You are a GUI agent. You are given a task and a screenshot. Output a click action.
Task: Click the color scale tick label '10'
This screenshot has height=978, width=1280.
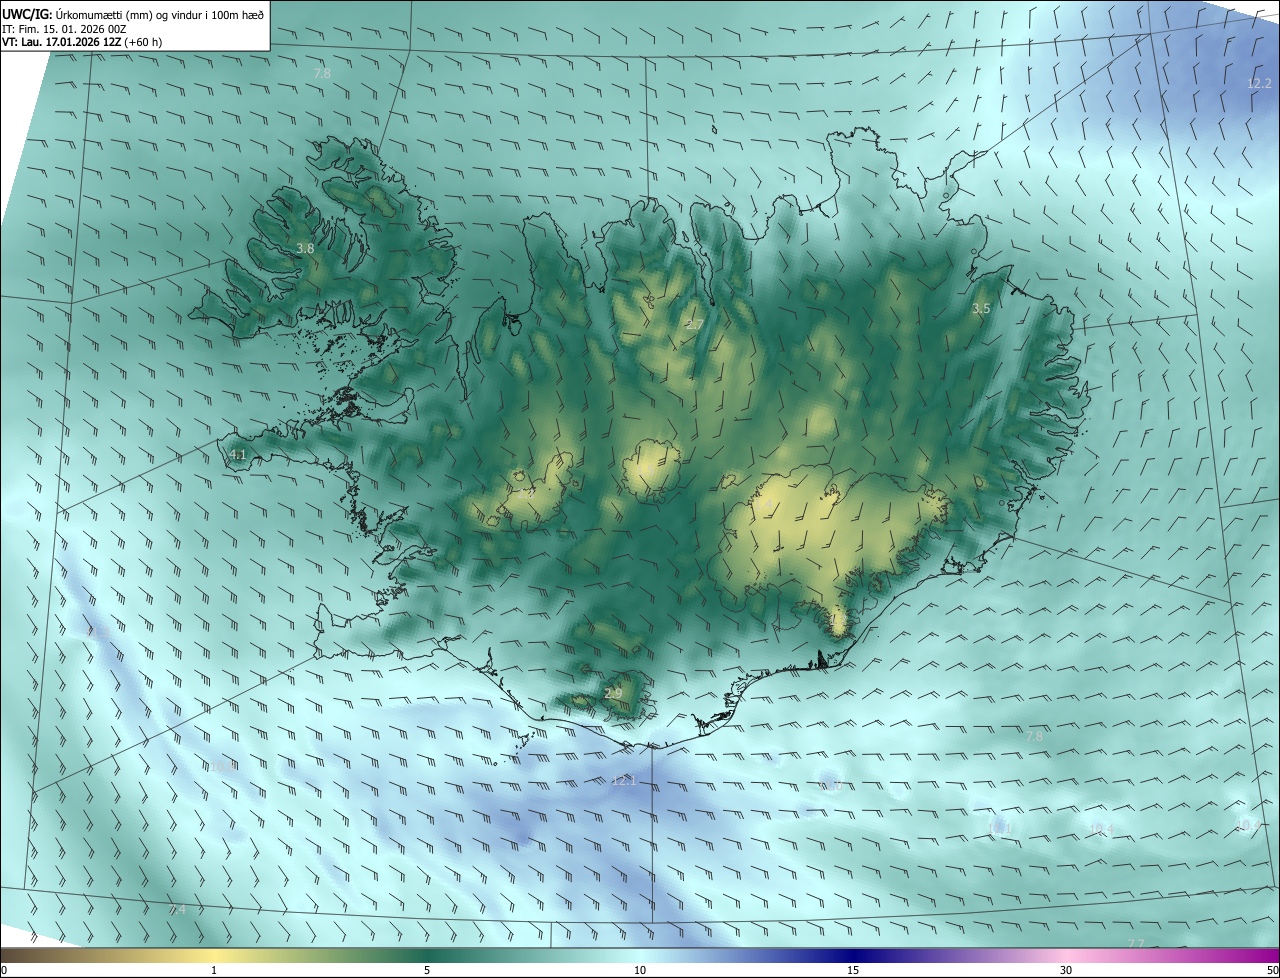pyautogui.click(x=640, y=970)
